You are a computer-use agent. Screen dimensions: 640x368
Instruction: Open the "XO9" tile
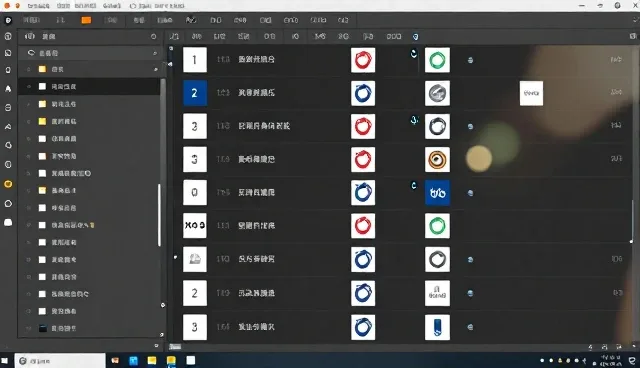click(195, 225)
